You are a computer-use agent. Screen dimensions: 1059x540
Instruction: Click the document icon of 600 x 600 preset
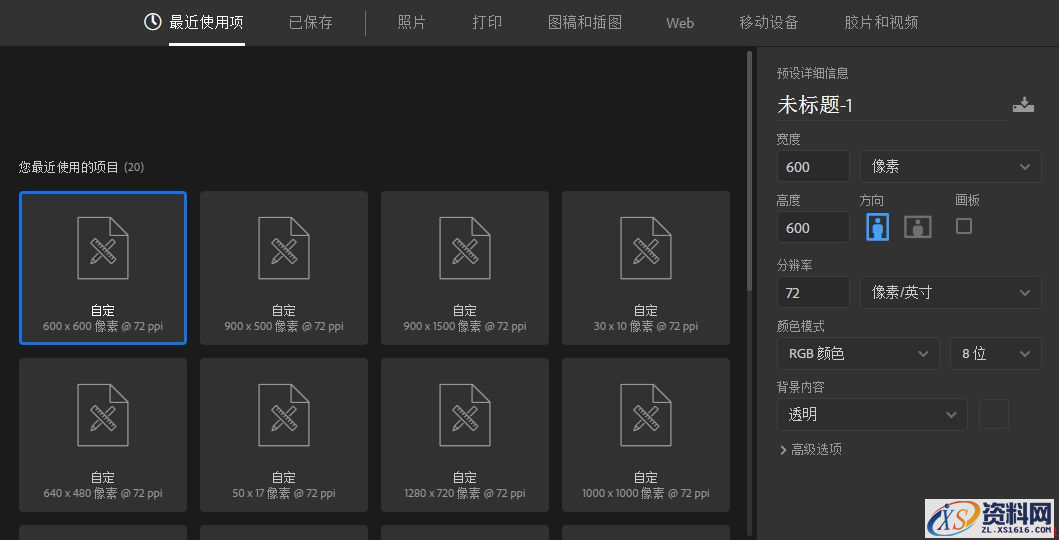point(103,248)
